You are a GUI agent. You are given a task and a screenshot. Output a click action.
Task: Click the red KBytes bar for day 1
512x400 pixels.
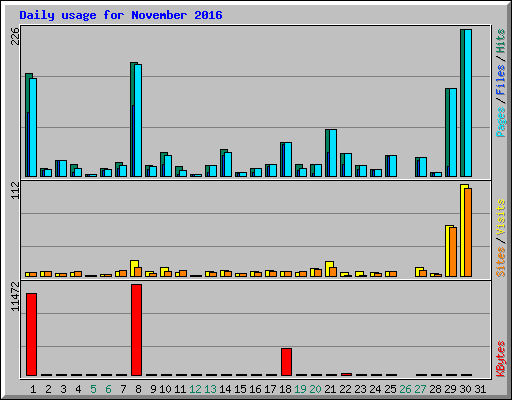pyautogui.click(x=31, y=334)
